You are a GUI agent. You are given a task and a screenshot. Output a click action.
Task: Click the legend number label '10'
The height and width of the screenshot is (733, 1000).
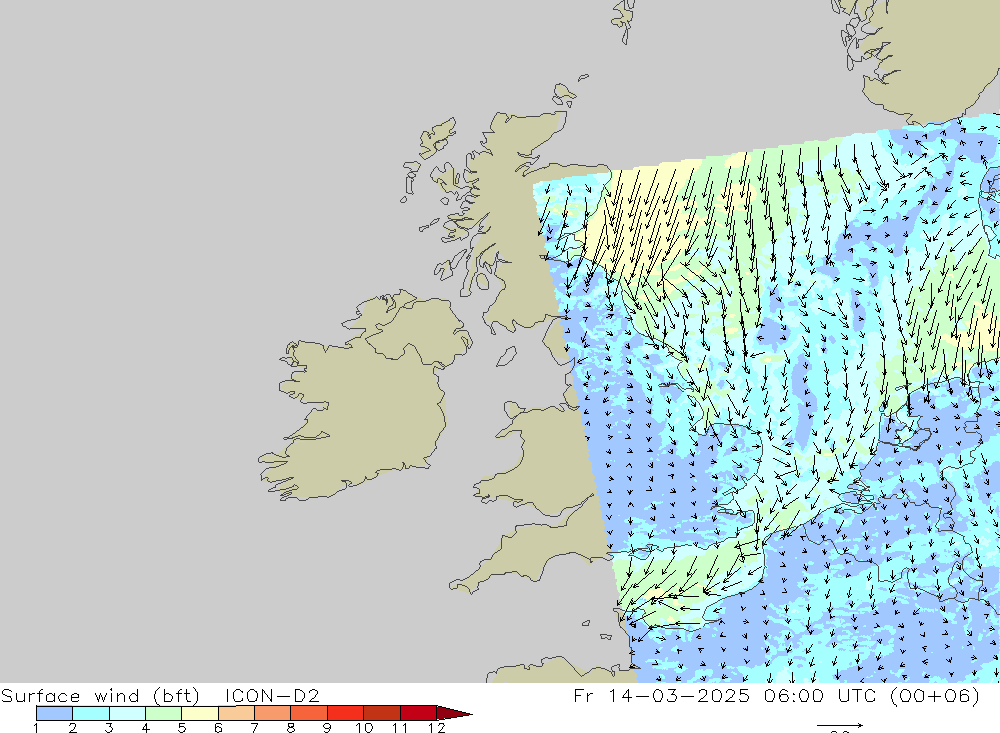[x=364, y=728]
